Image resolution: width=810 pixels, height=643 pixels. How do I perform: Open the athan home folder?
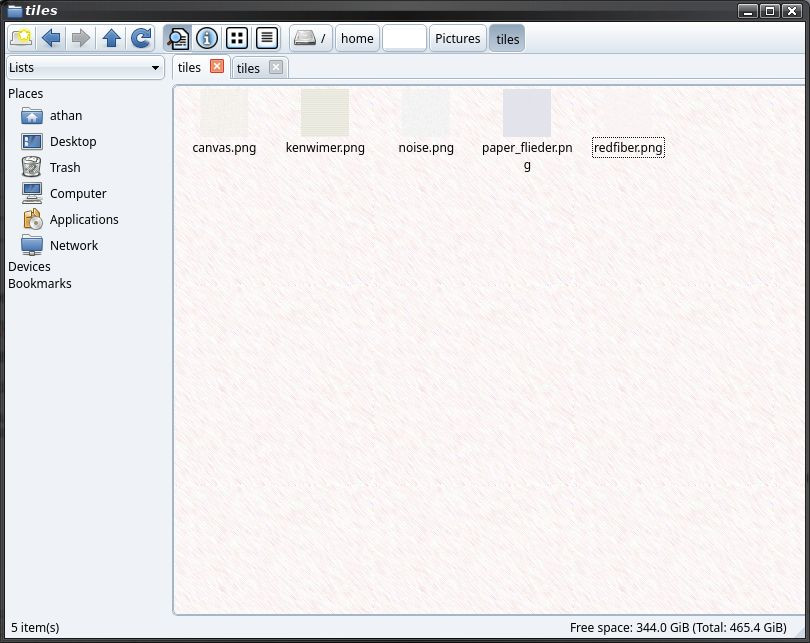coord(52,116)
